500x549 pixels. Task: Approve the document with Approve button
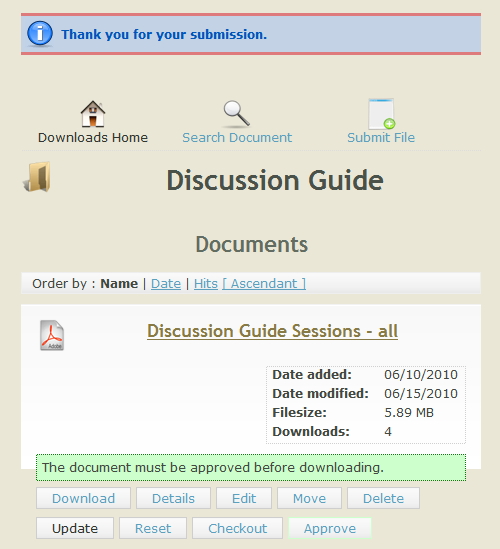330,528
